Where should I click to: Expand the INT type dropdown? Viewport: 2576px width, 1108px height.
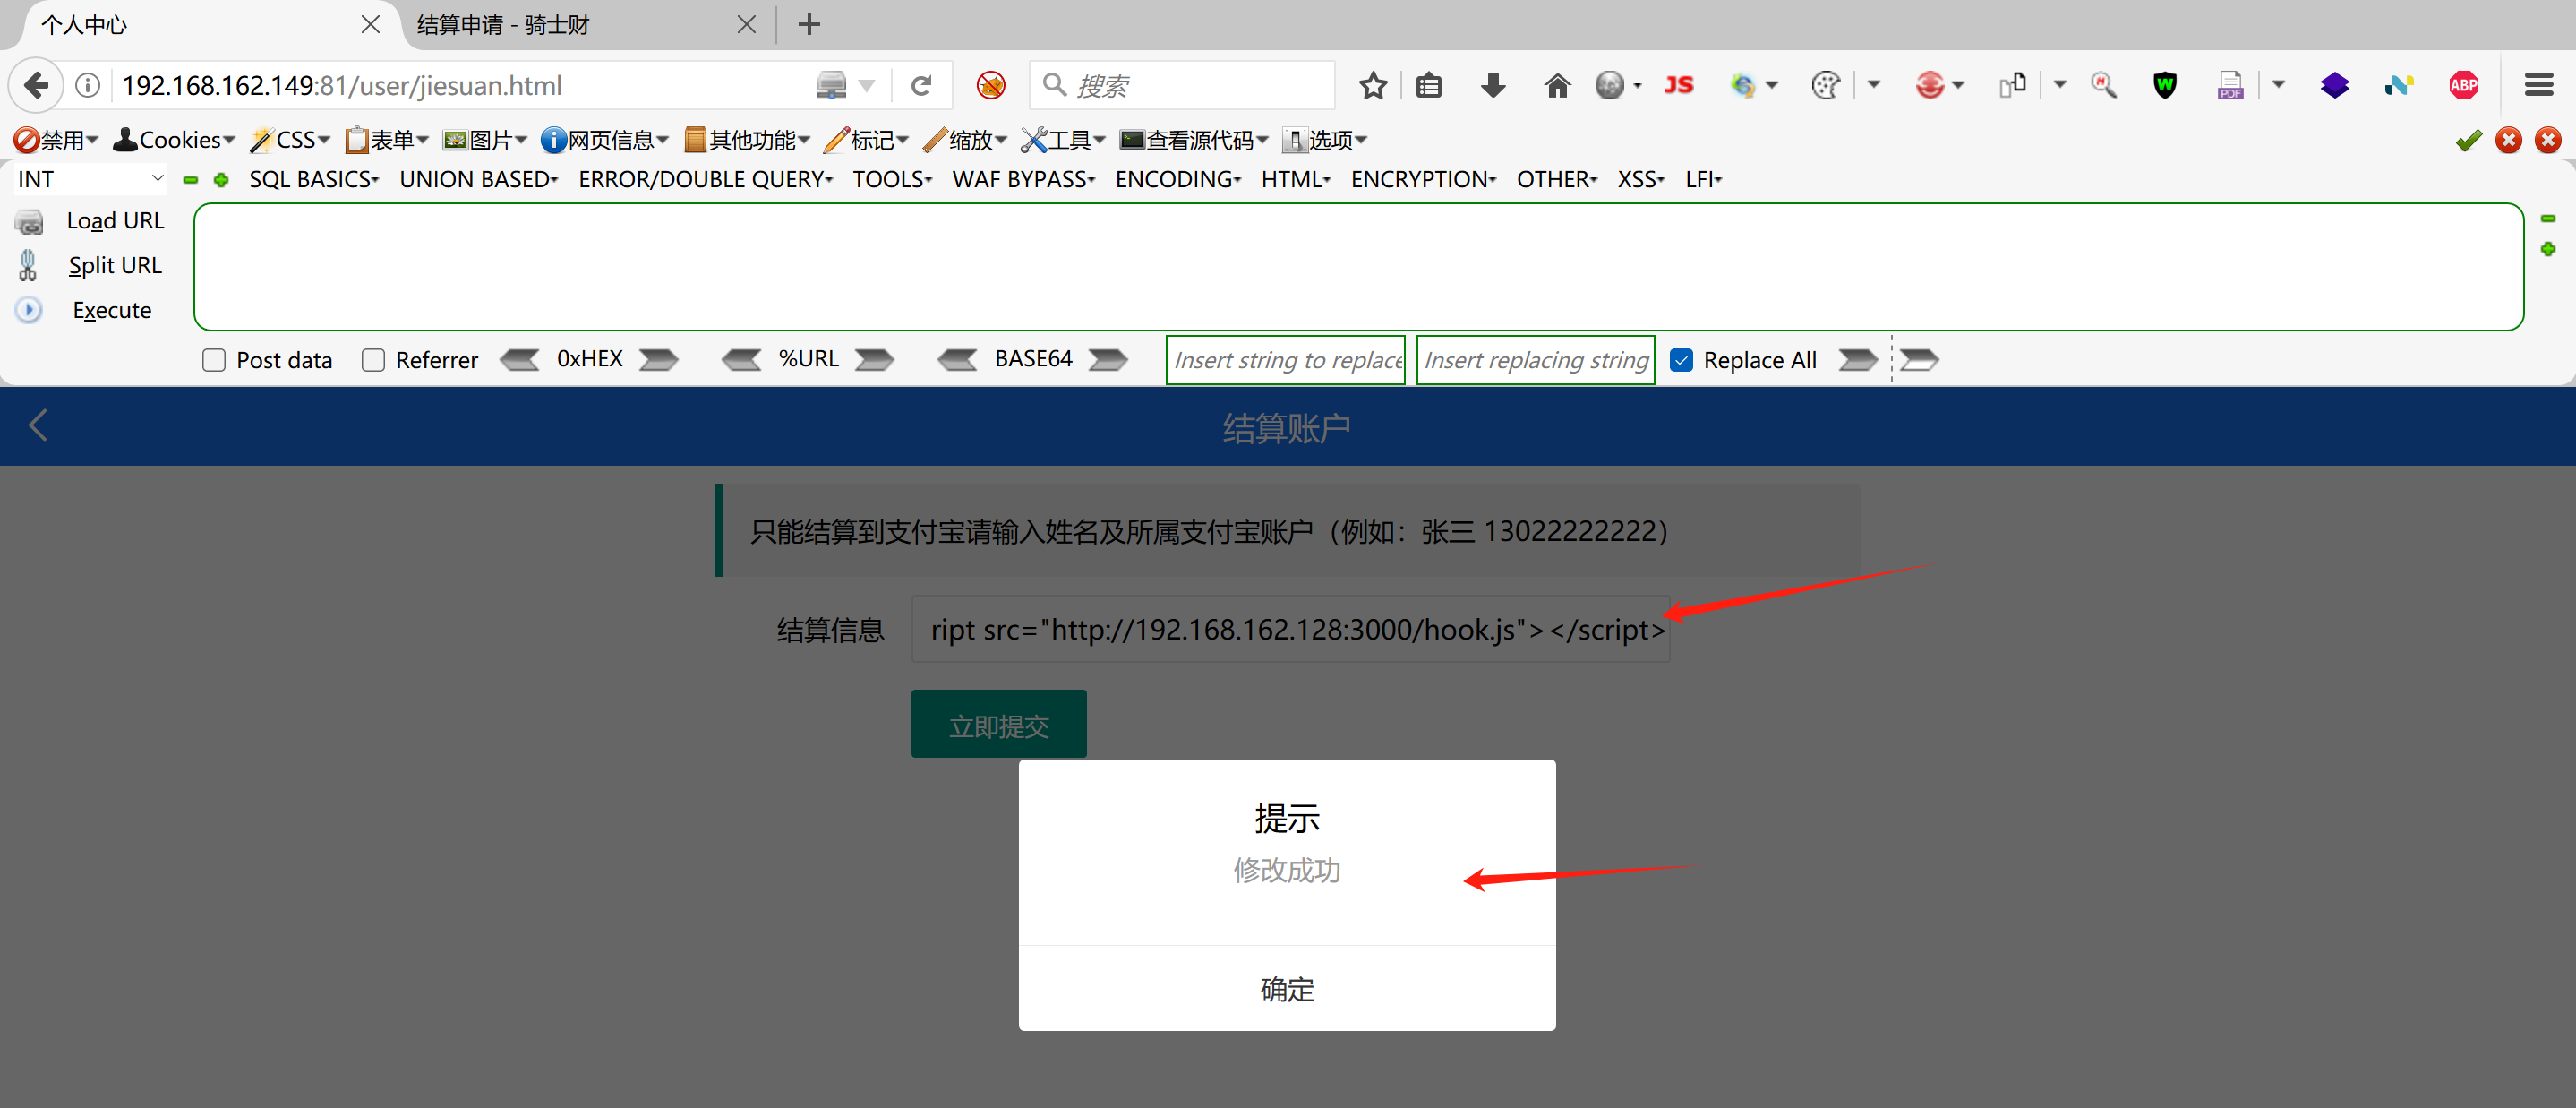click(x=90, y=179)
